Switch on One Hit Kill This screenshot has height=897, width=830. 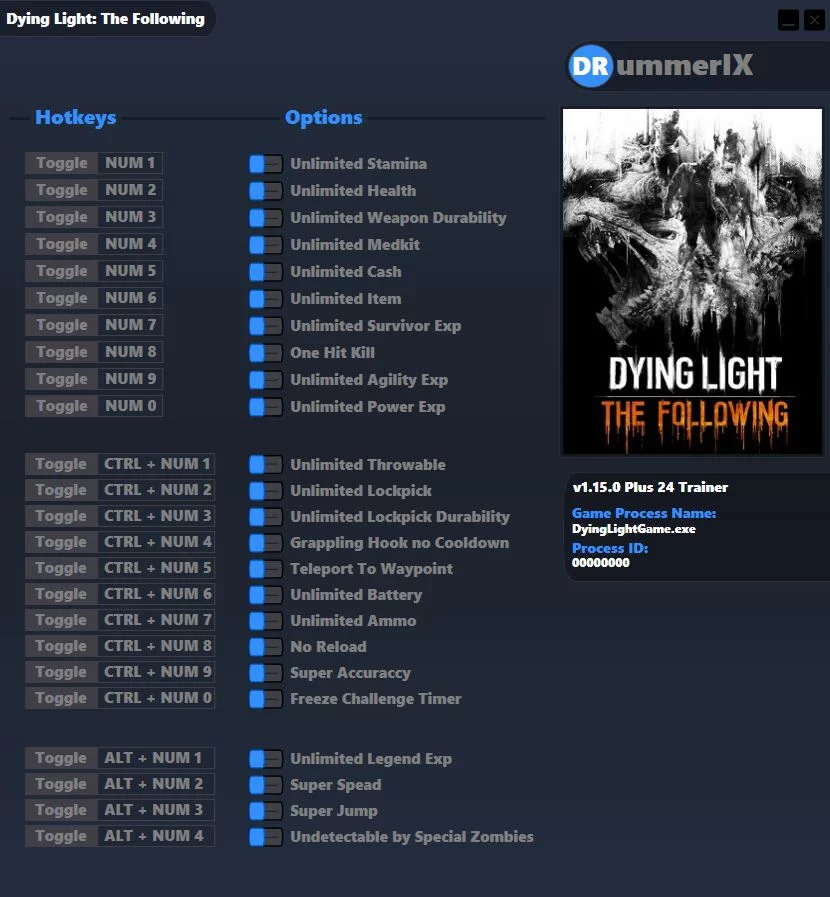click(x=265, y=353)
